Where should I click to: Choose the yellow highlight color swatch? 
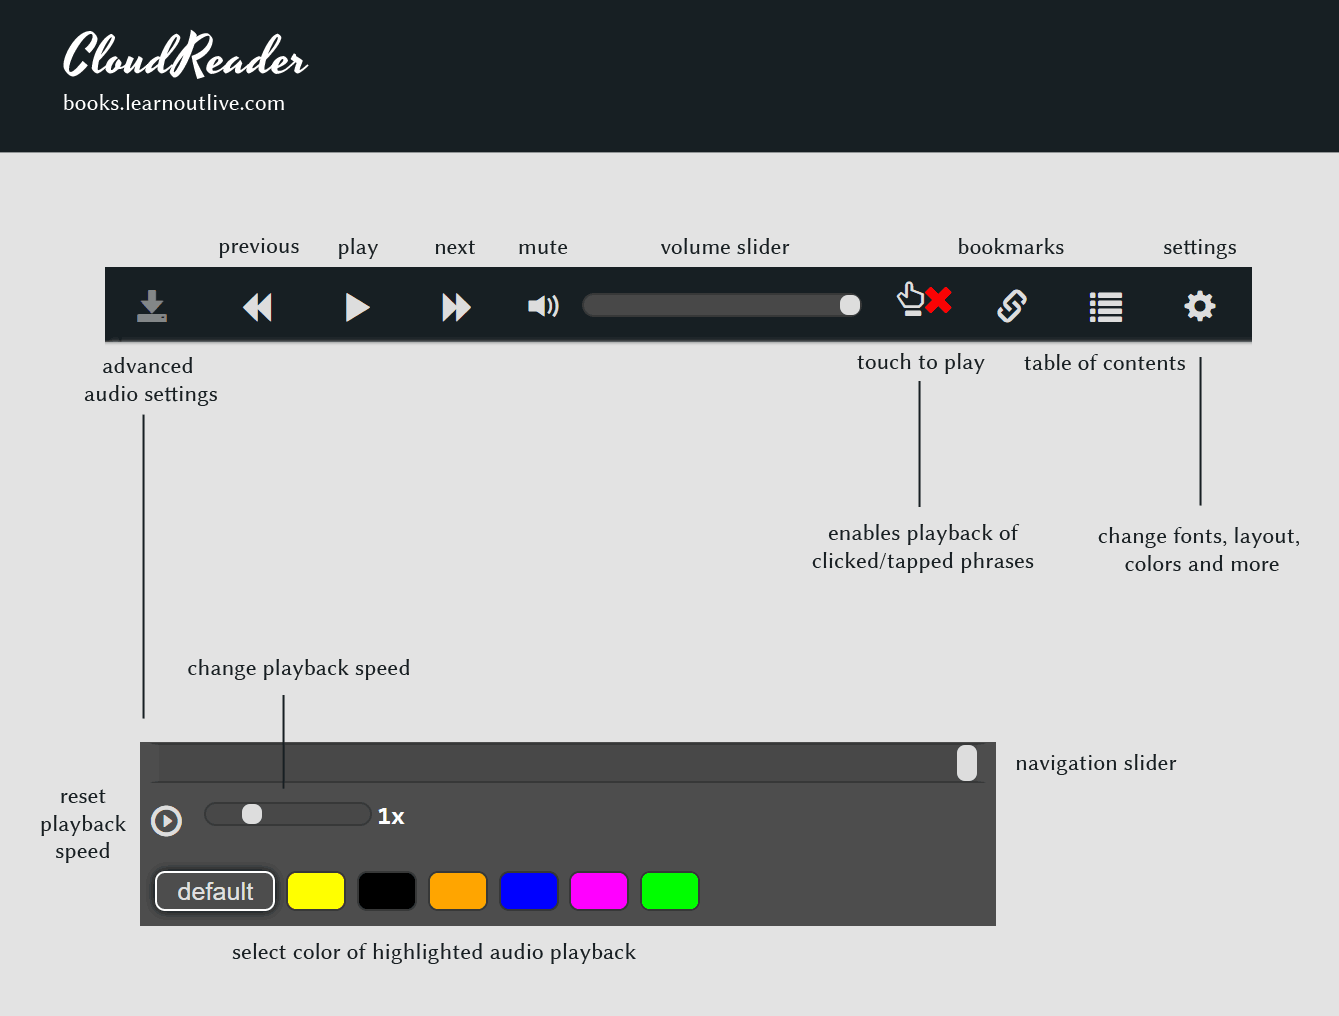point(316,891)
